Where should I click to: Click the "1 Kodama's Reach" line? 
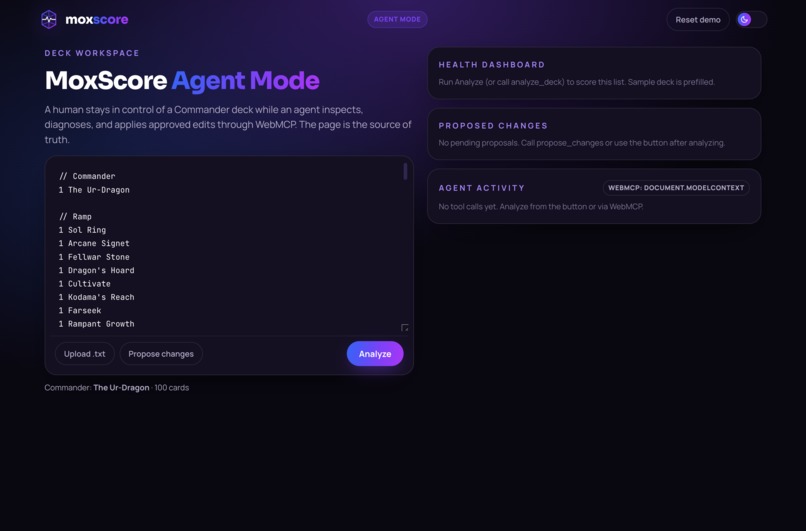96,297
